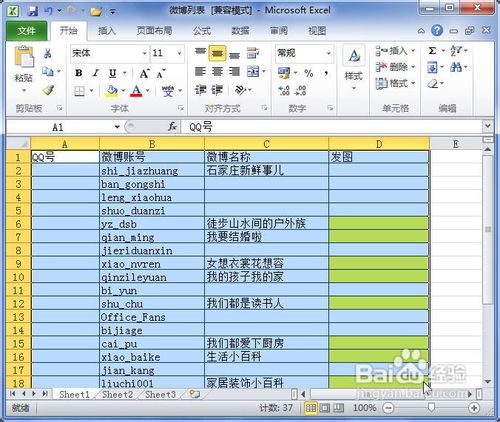
Task: Toggle Align Text Right
Action: click(234, 71)
